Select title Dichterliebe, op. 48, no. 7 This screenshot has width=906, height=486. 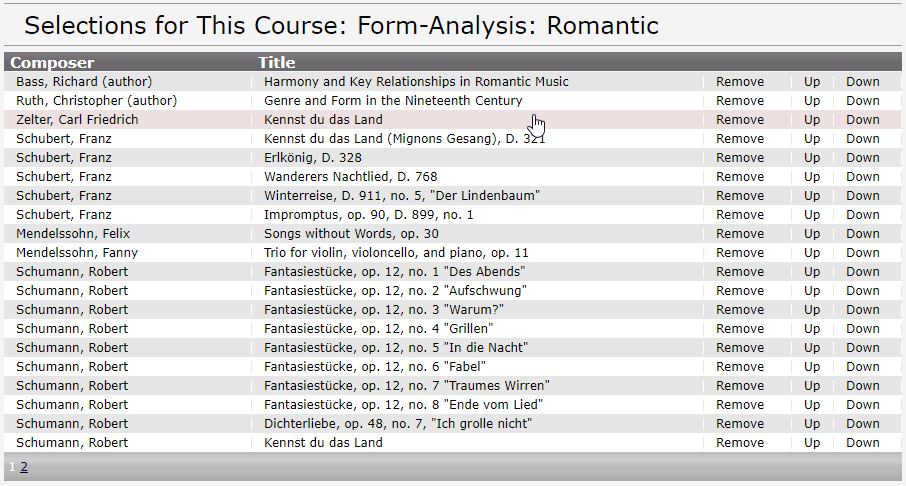pos(398,424)
